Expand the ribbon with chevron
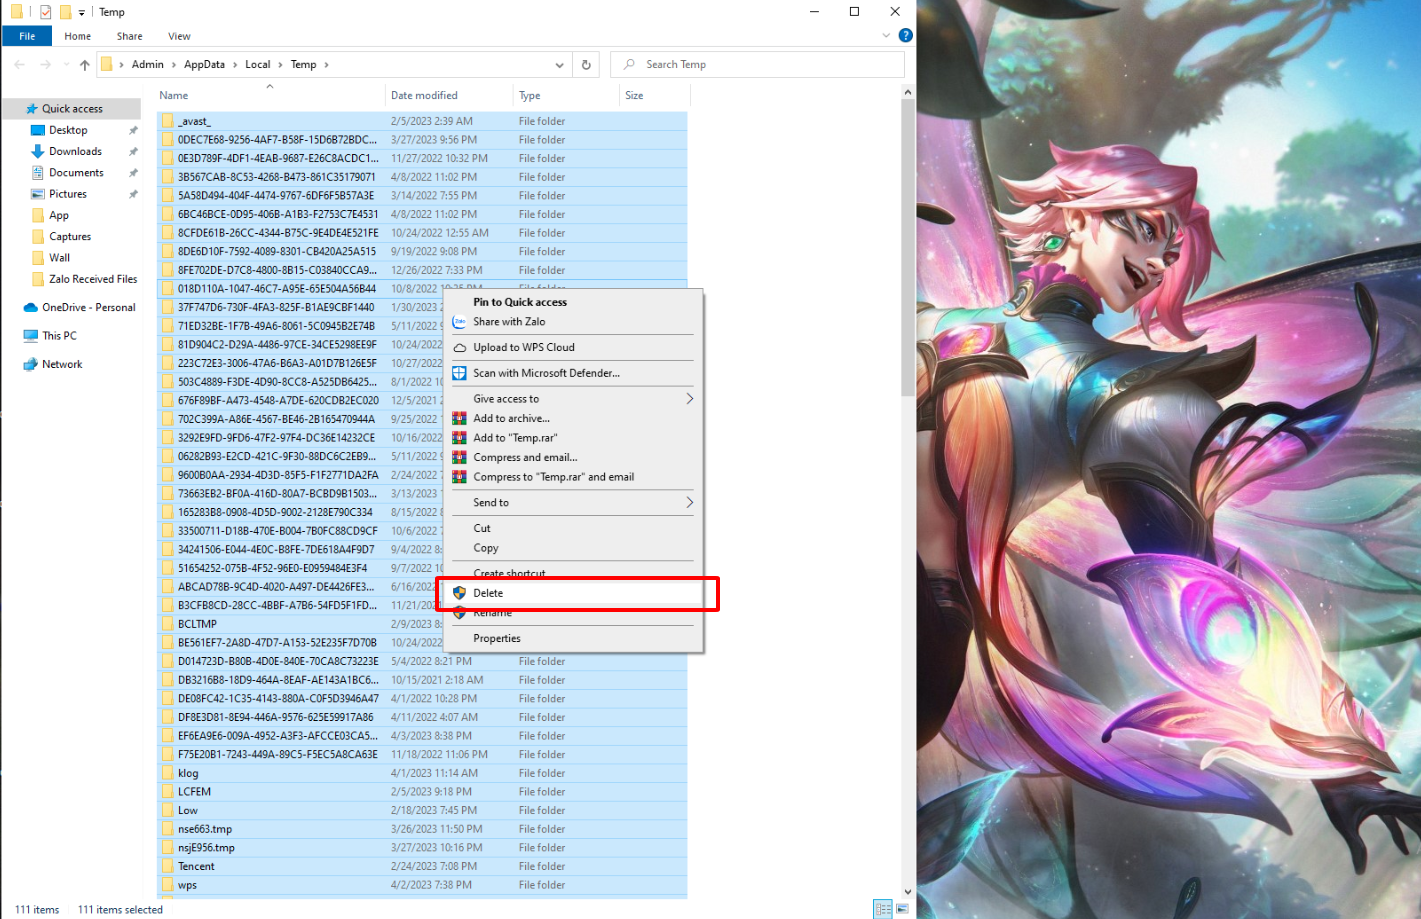Screen dimensions: 1421x919 pos(886,35)
